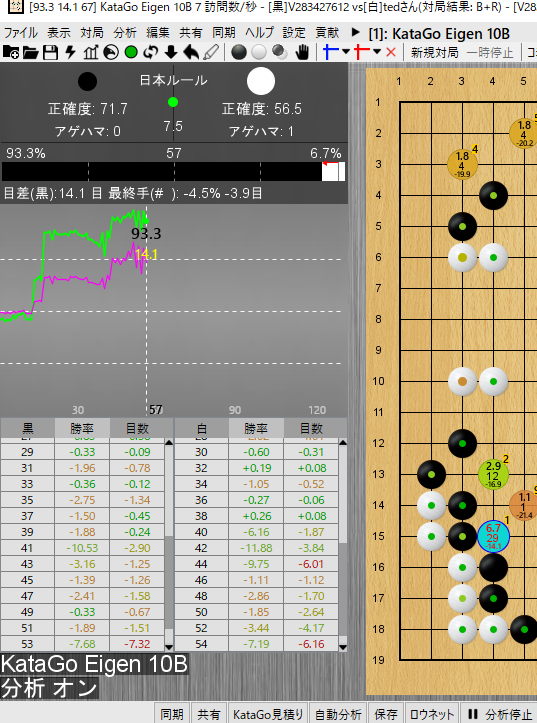
Task: Toggle the 分析停止 pause analysis button
Action: click(x=501, y=714)
